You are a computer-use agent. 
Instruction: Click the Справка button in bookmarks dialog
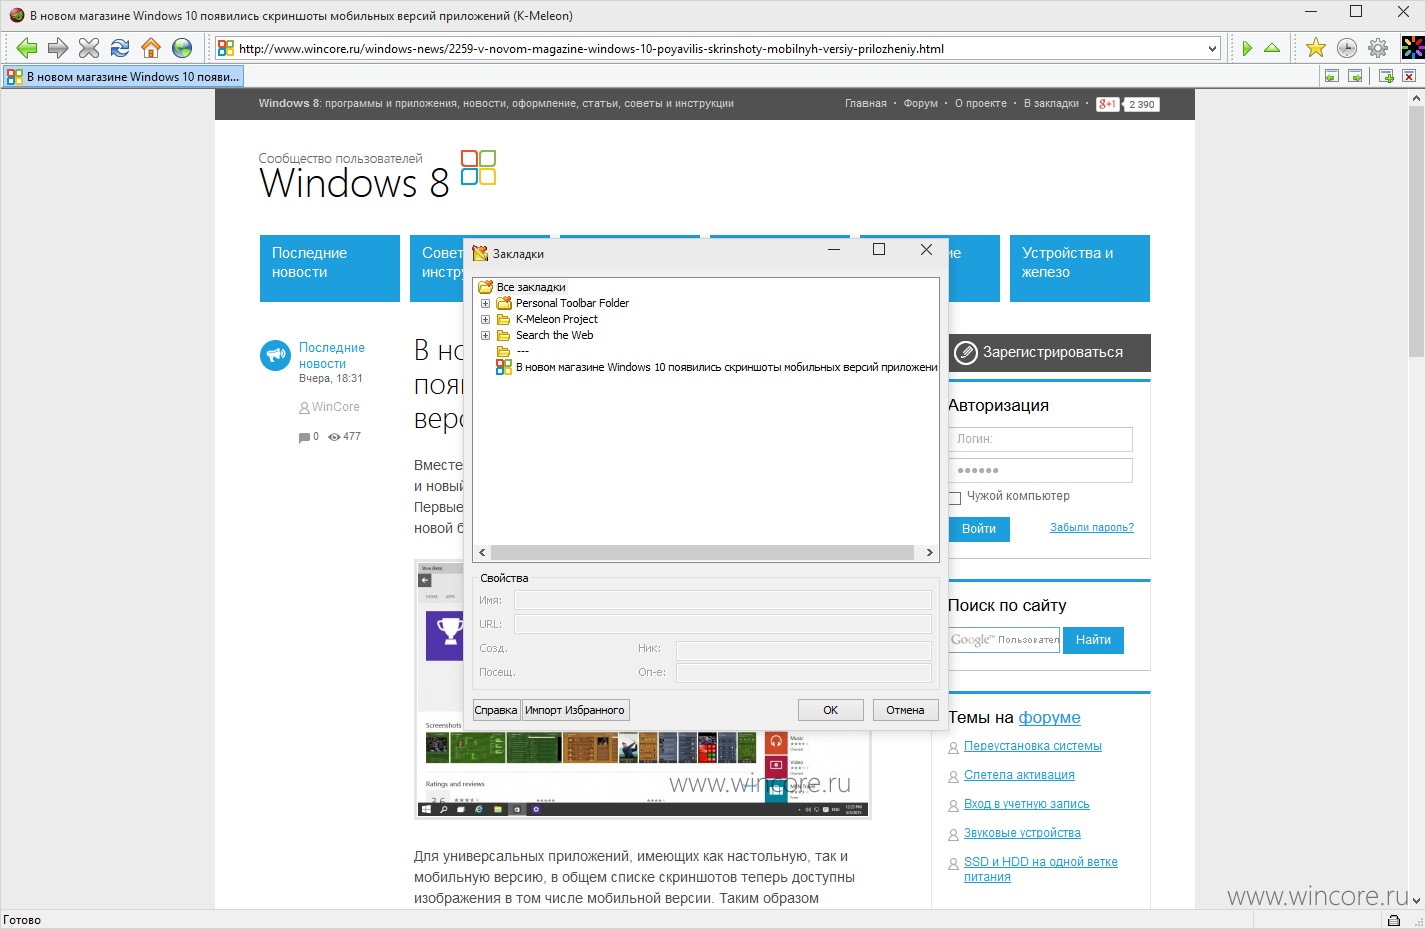pyautogui.click(x=496, y=710)
